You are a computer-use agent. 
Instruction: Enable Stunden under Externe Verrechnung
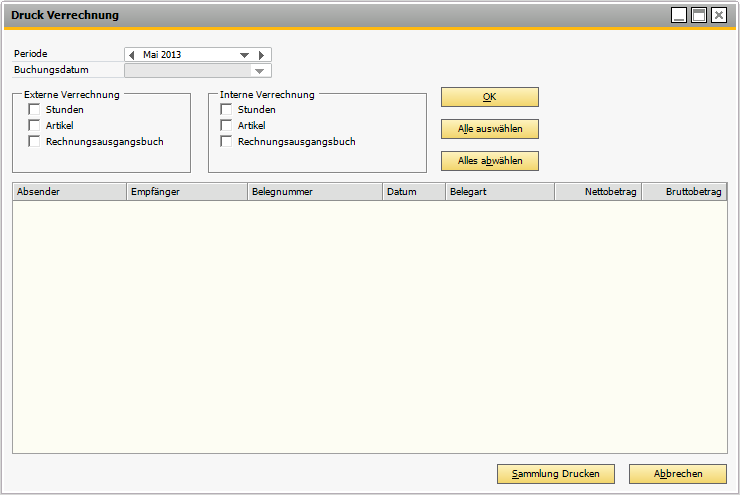35,110
